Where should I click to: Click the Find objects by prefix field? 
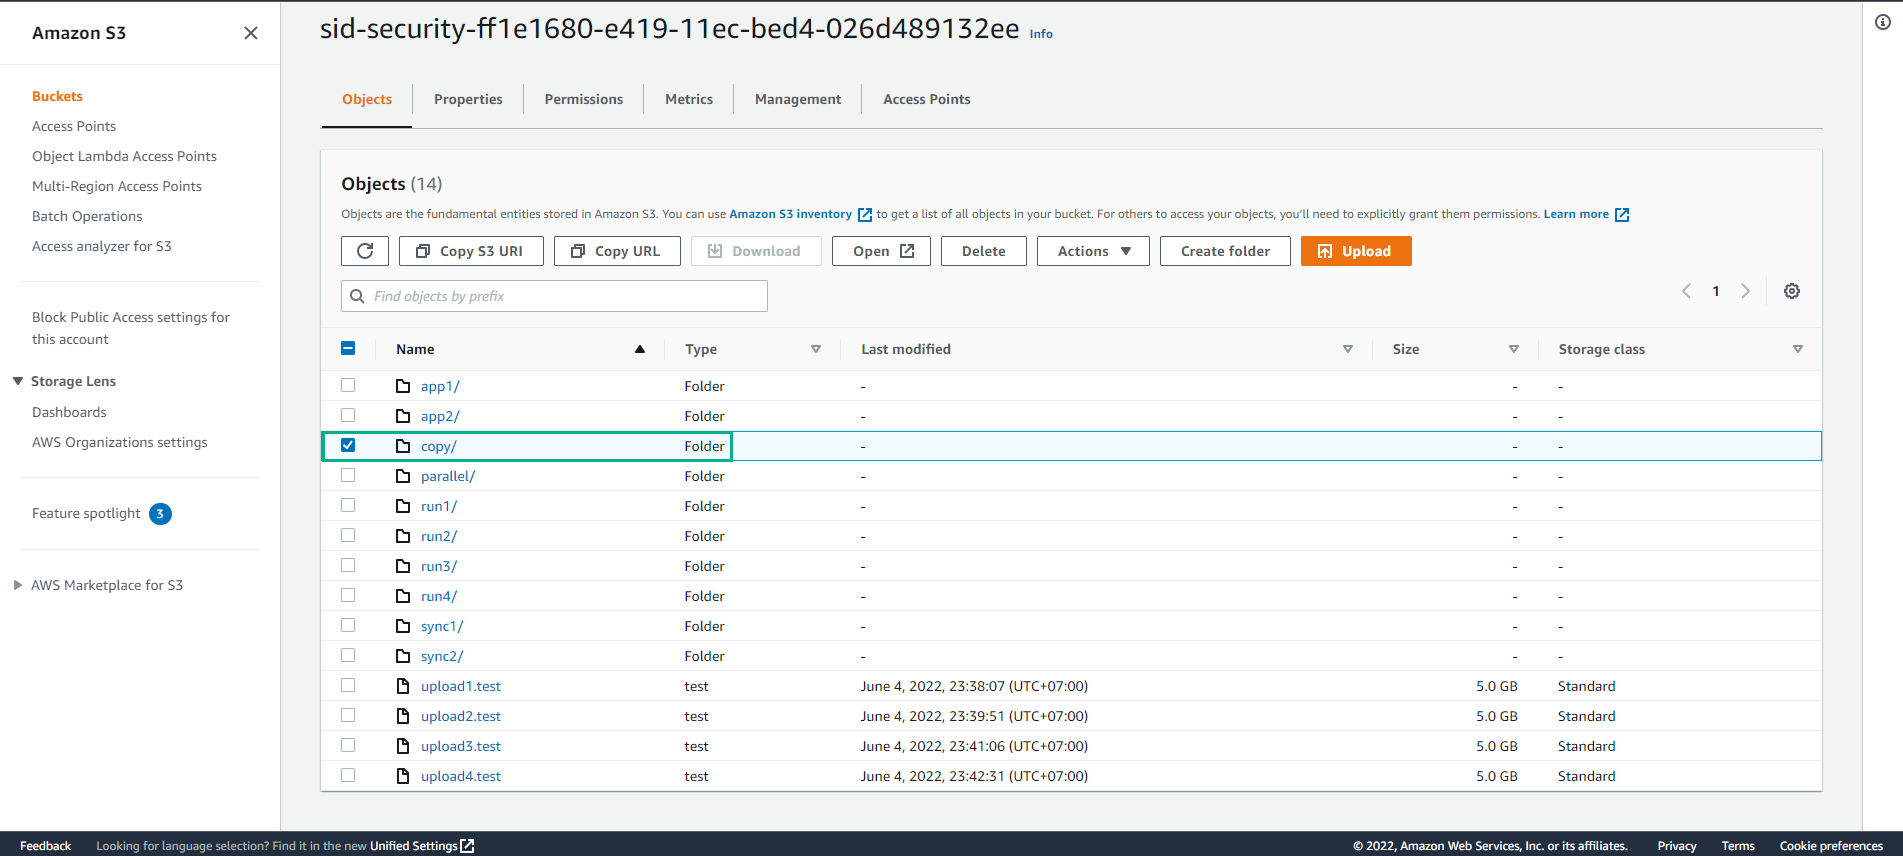(554, 296)
